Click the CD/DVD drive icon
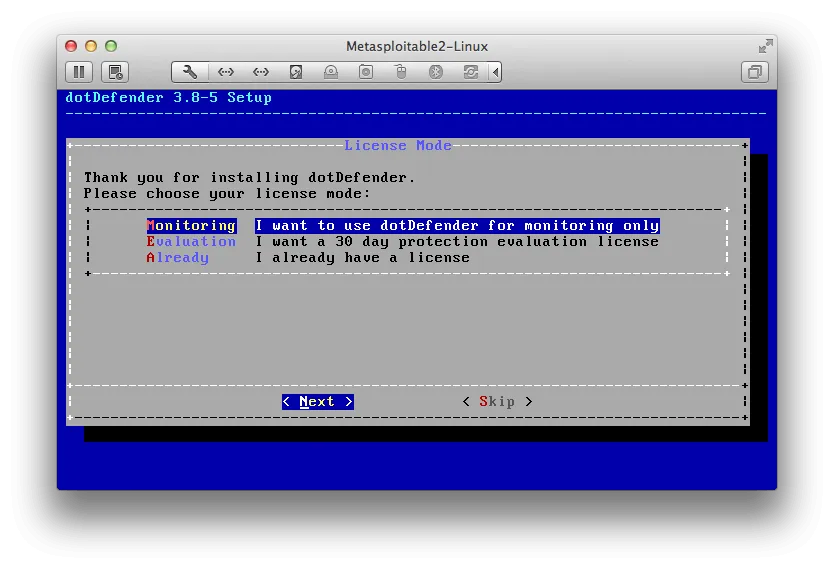Viewport: 834px width, 569px height. tap(331, 72)
